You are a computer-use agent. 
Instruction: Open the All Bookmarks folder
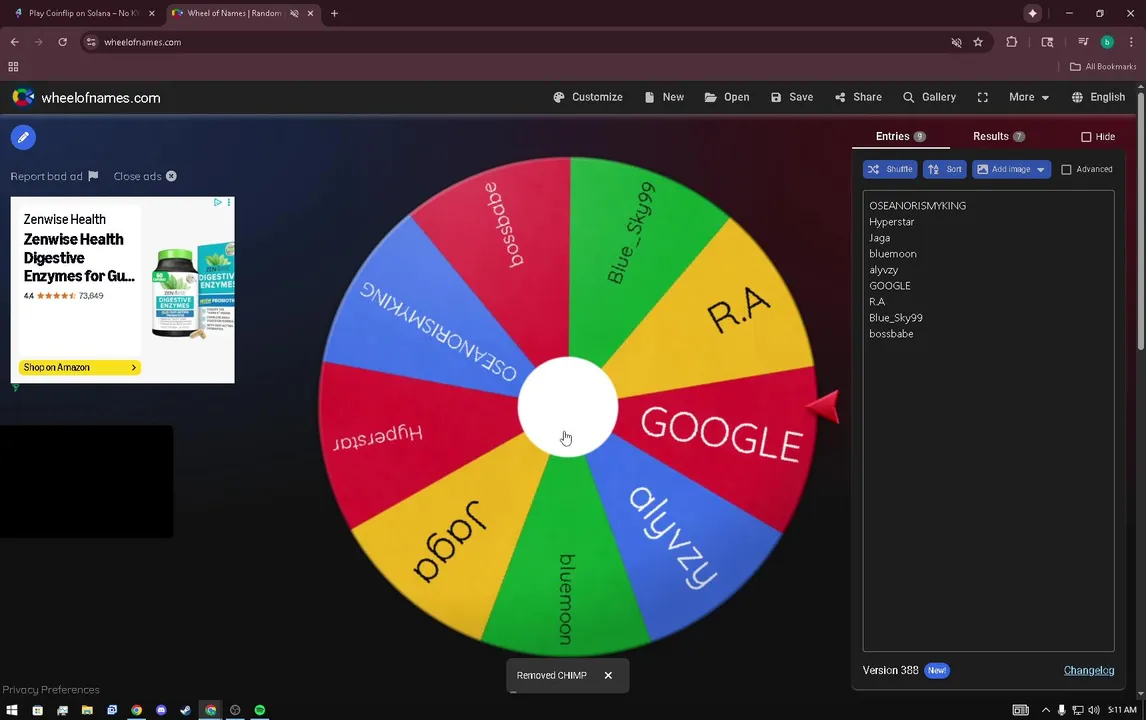click(1103, 67)
